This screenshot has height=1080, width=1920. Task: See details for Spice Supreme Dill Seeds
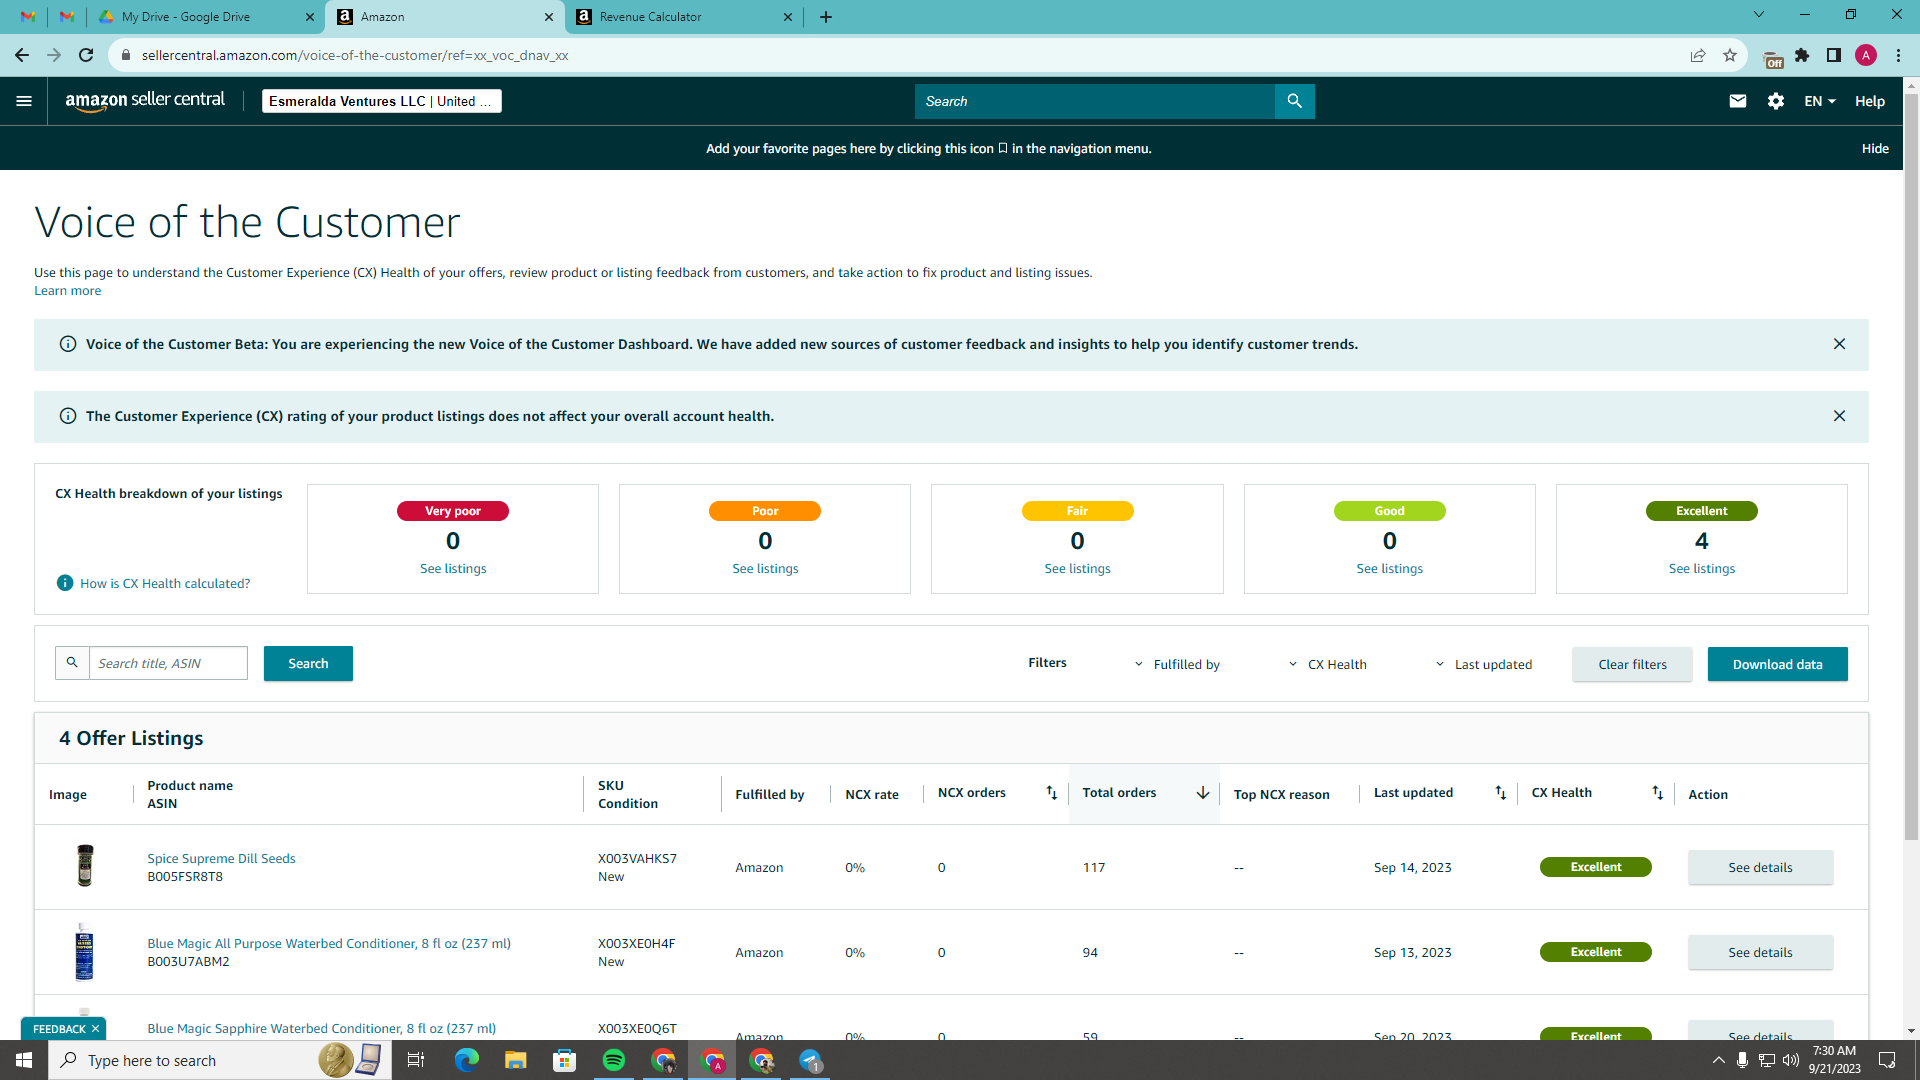1760,867
